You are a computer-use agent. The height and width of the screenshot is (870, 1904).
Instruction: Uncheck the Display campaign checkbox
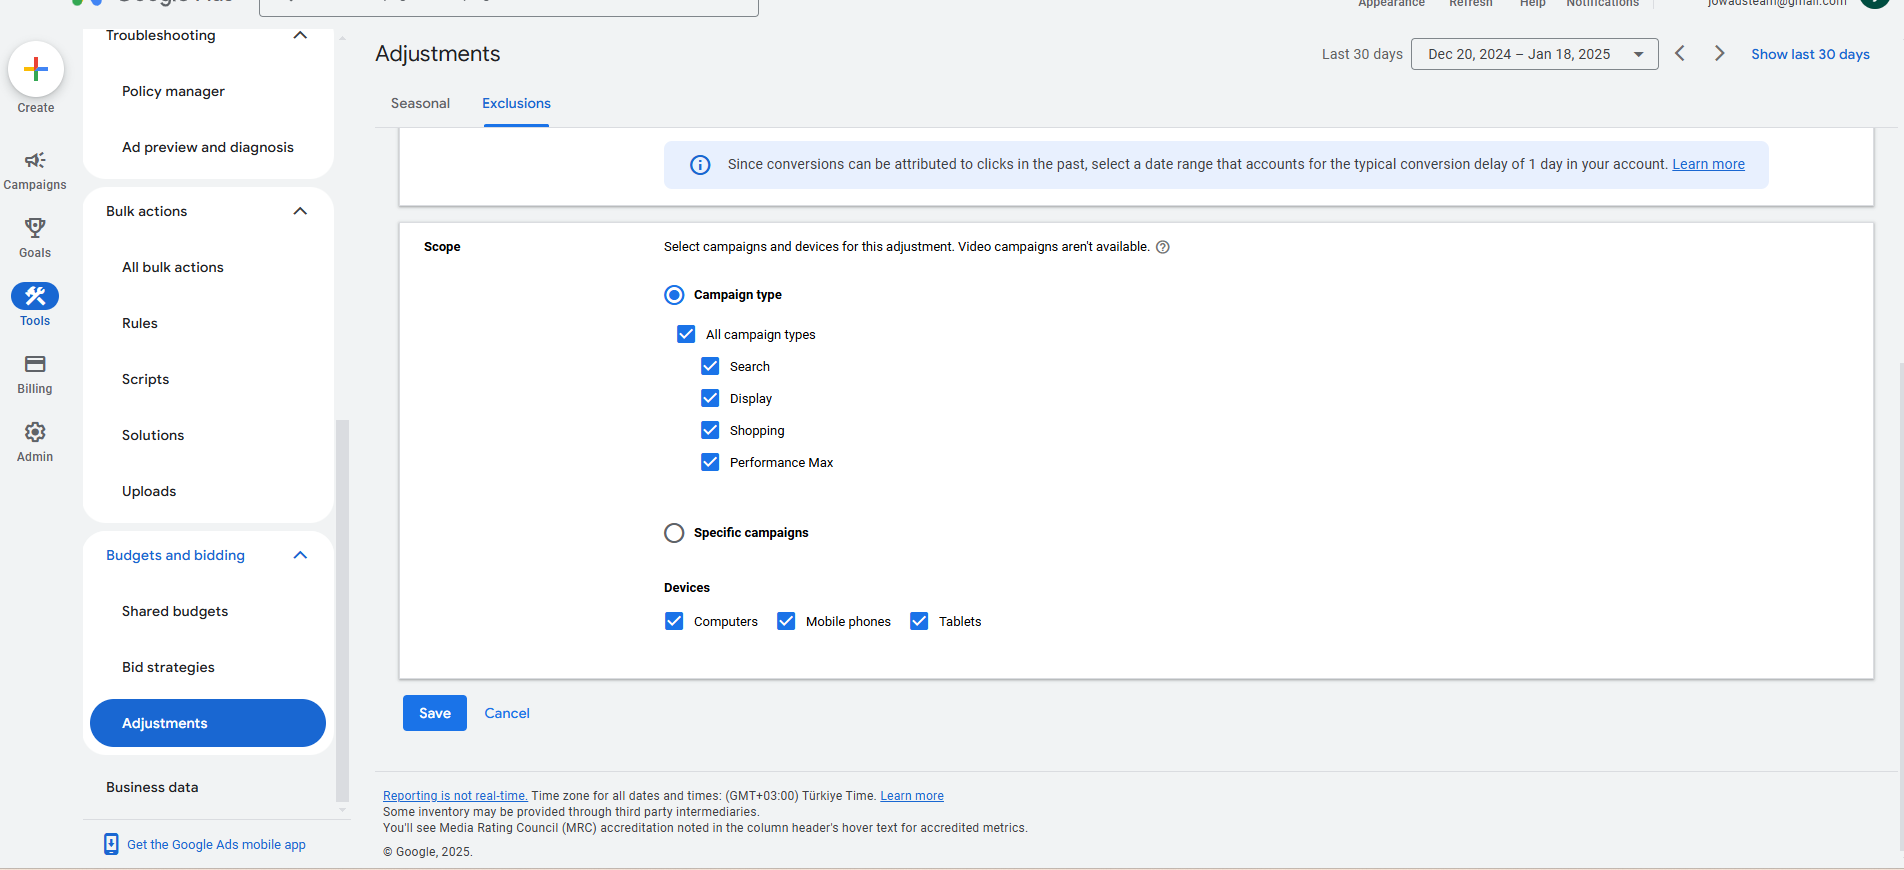click(x=710, y=398)
